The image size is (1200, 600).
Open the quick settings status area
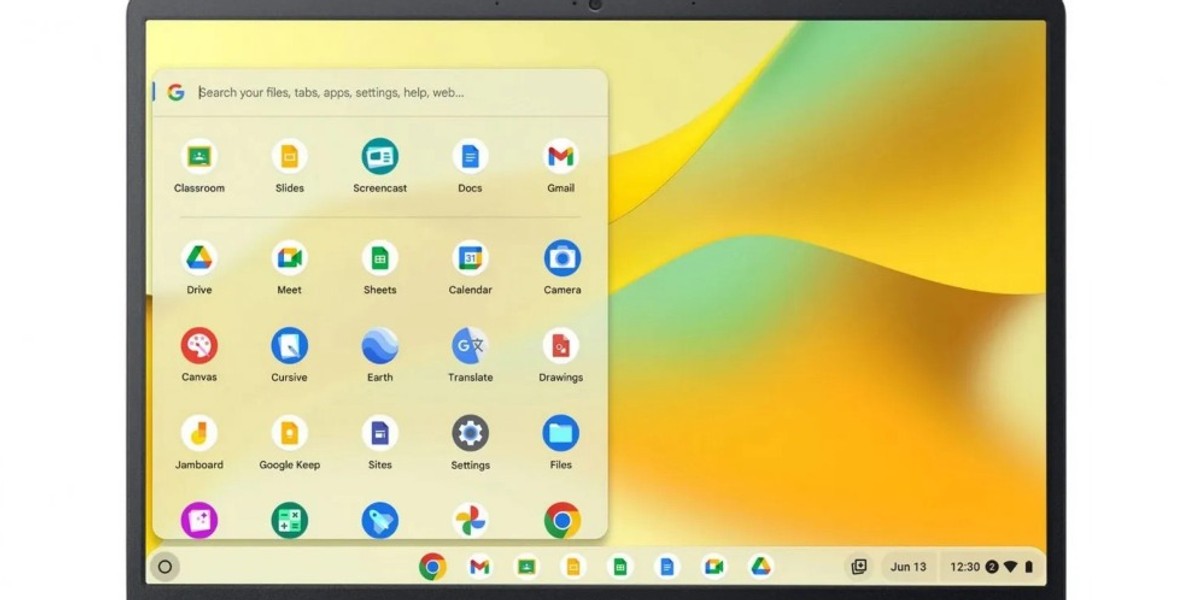point(990,566)
